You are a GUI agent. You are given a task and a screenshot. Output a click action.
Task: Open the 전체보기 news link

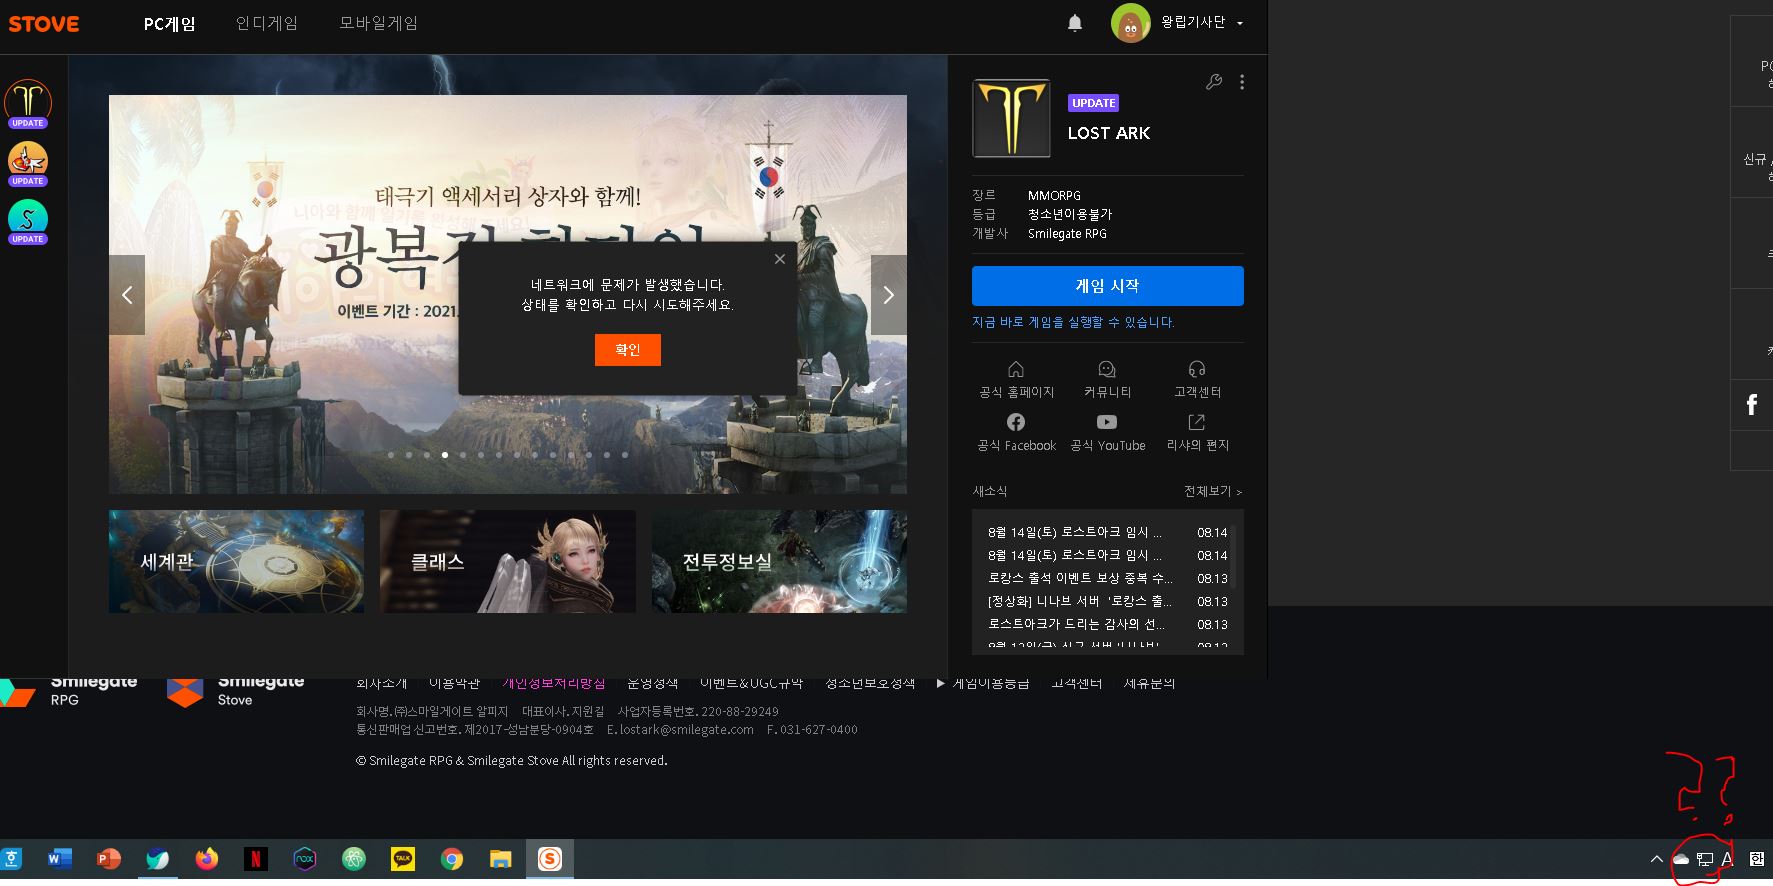click(1212, 491)
